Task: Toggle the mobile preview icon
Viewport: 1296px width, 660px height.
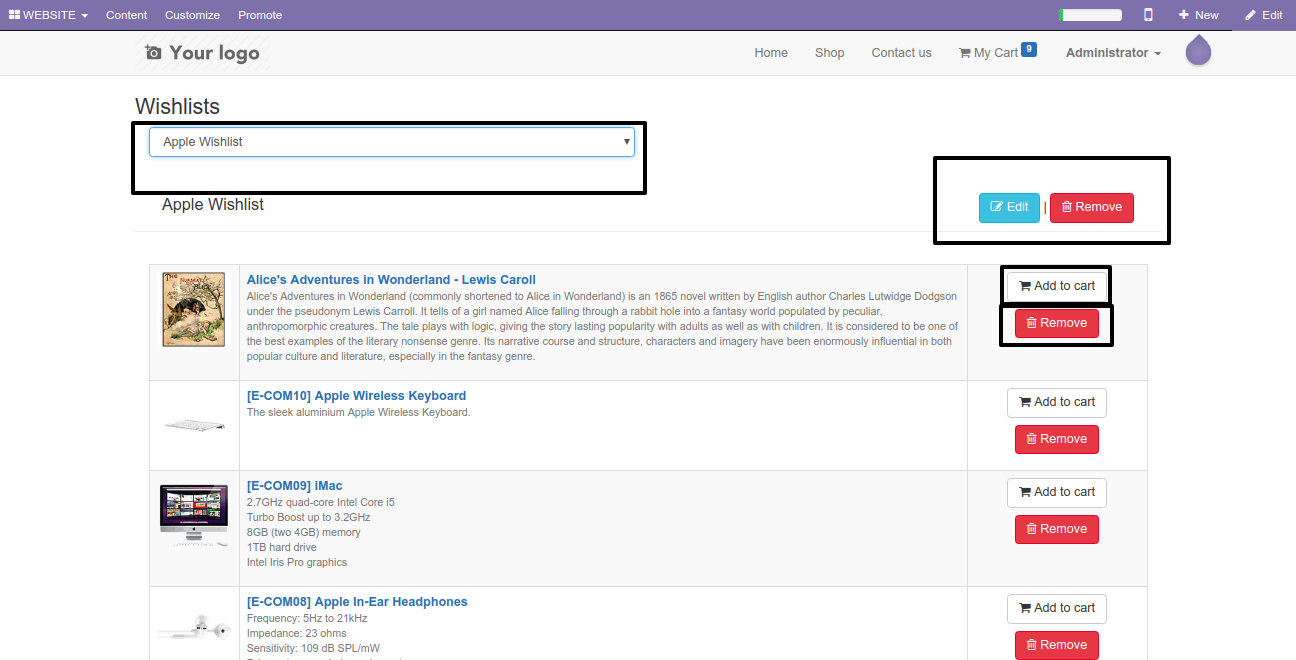Action: [x=1148, y=15]
